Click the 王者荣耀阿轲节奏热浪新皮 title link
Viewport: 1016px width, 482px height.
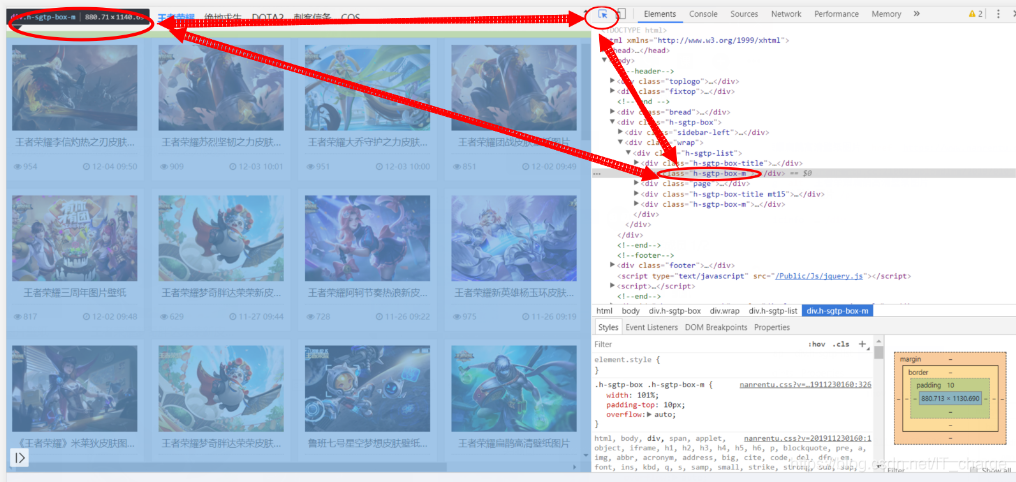pos(367,293)
